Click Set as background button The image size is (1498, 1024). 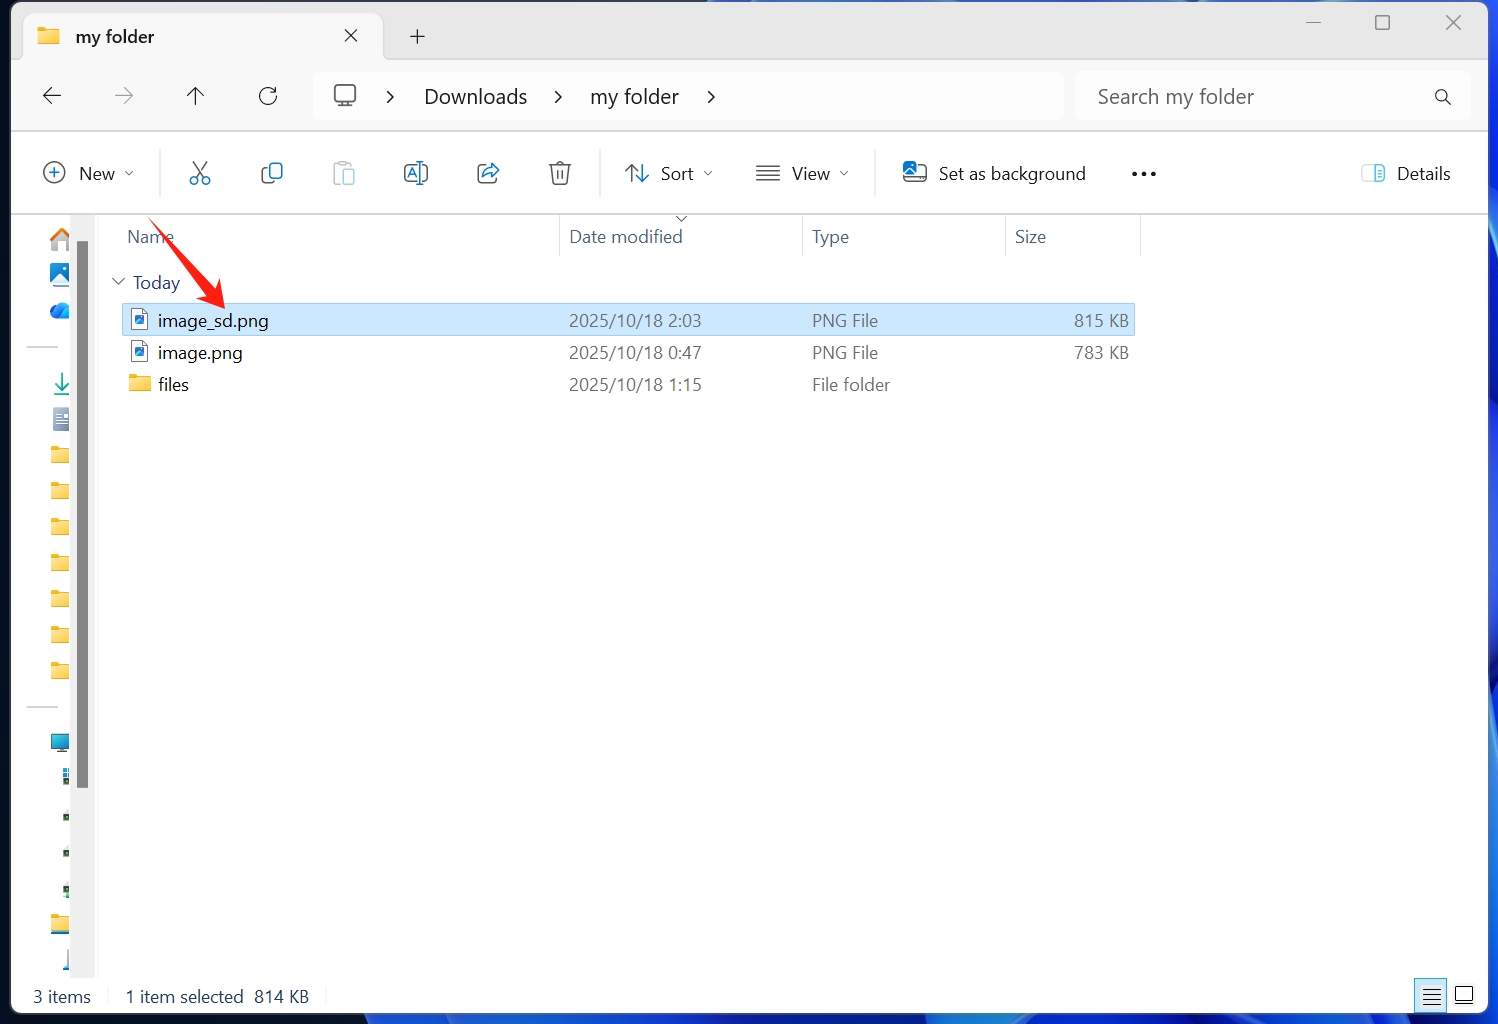[x=994, y=174]
